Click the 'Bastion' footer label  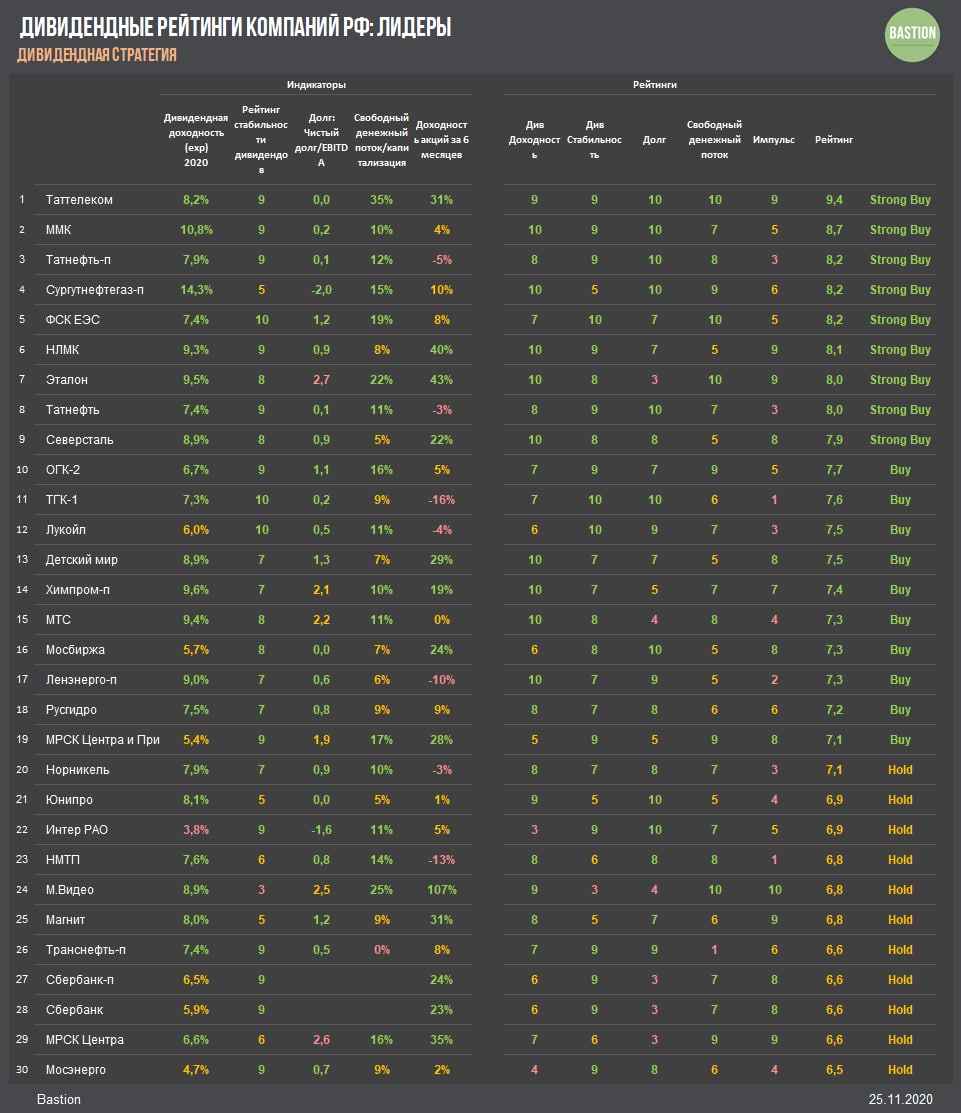(x=58, y=1100)
